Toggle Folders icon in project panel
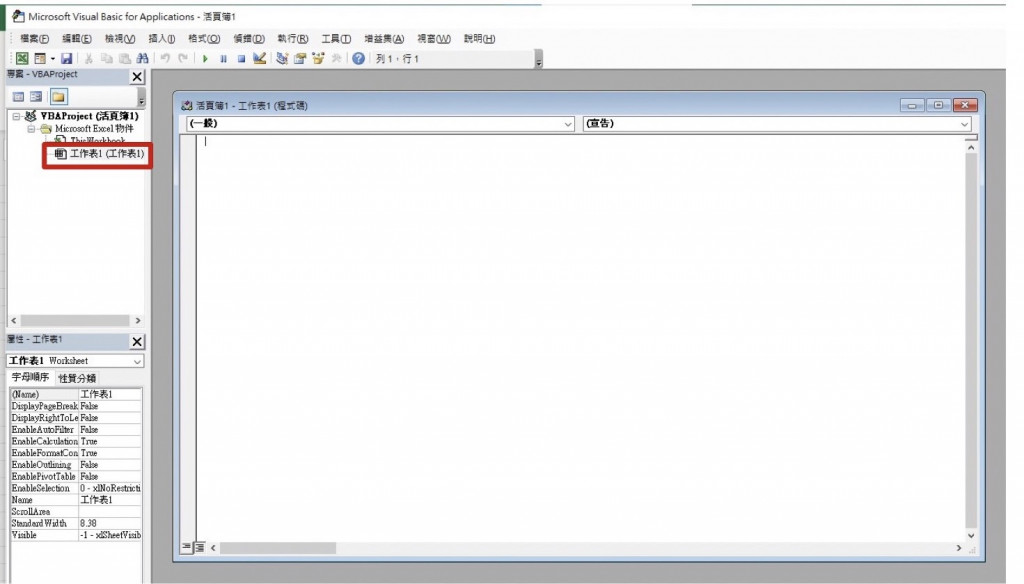Image resolution: width=1024 pixels, height=584 pixels. (x=58, y=97)
